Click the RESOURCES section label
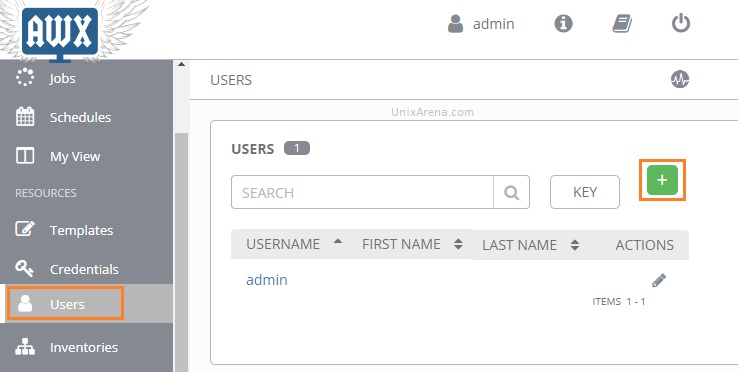 pyautogui.click(x=46, y=193)
